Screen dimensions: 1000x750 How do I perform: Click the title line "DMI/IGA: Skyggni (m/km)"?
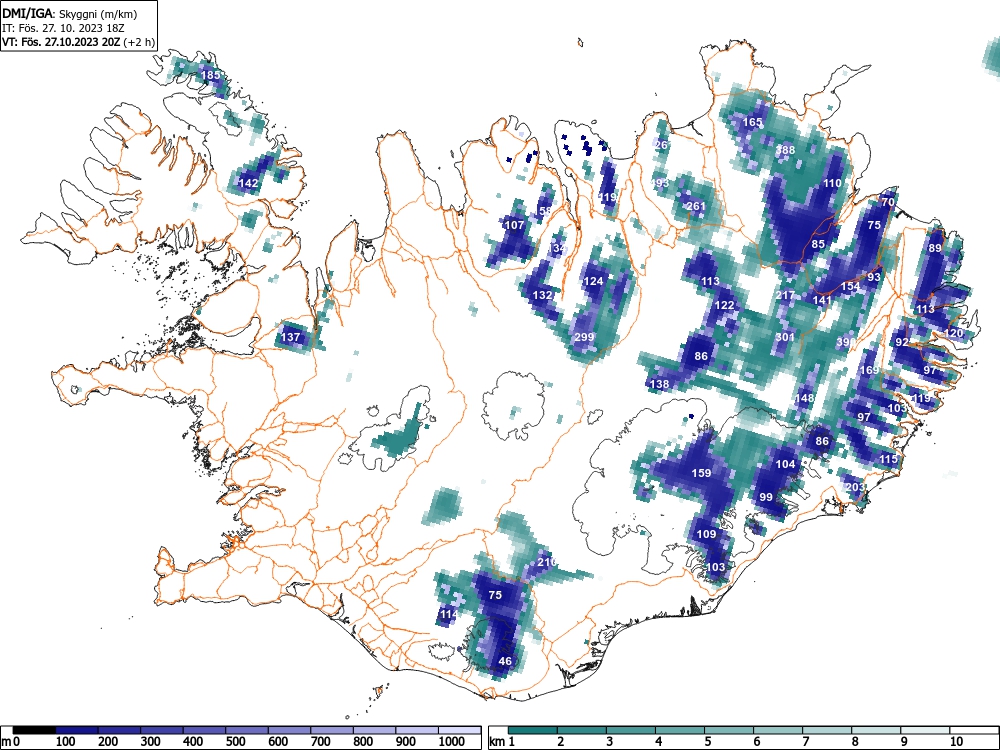coord(70,13)
